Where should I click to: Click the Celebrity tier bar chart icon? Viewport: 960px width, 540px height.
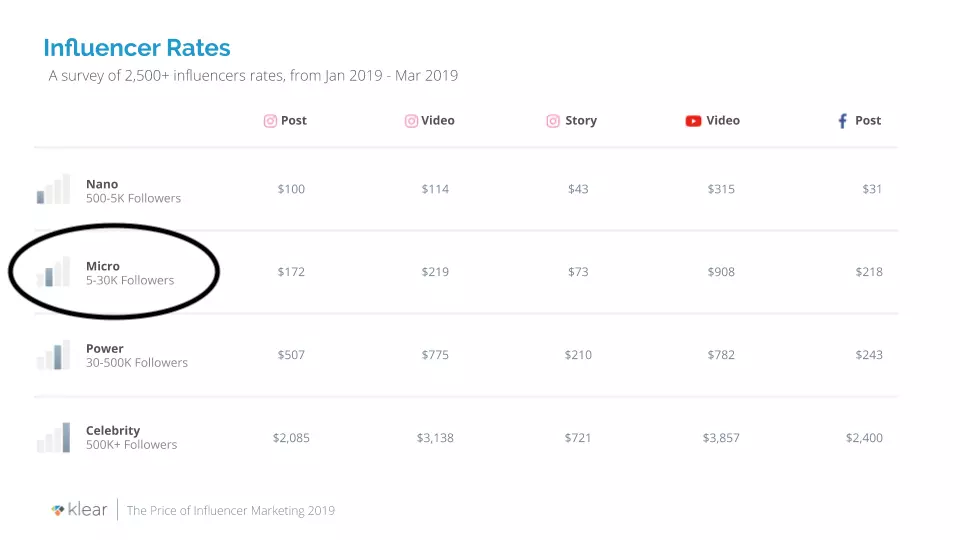coord(54,437)
